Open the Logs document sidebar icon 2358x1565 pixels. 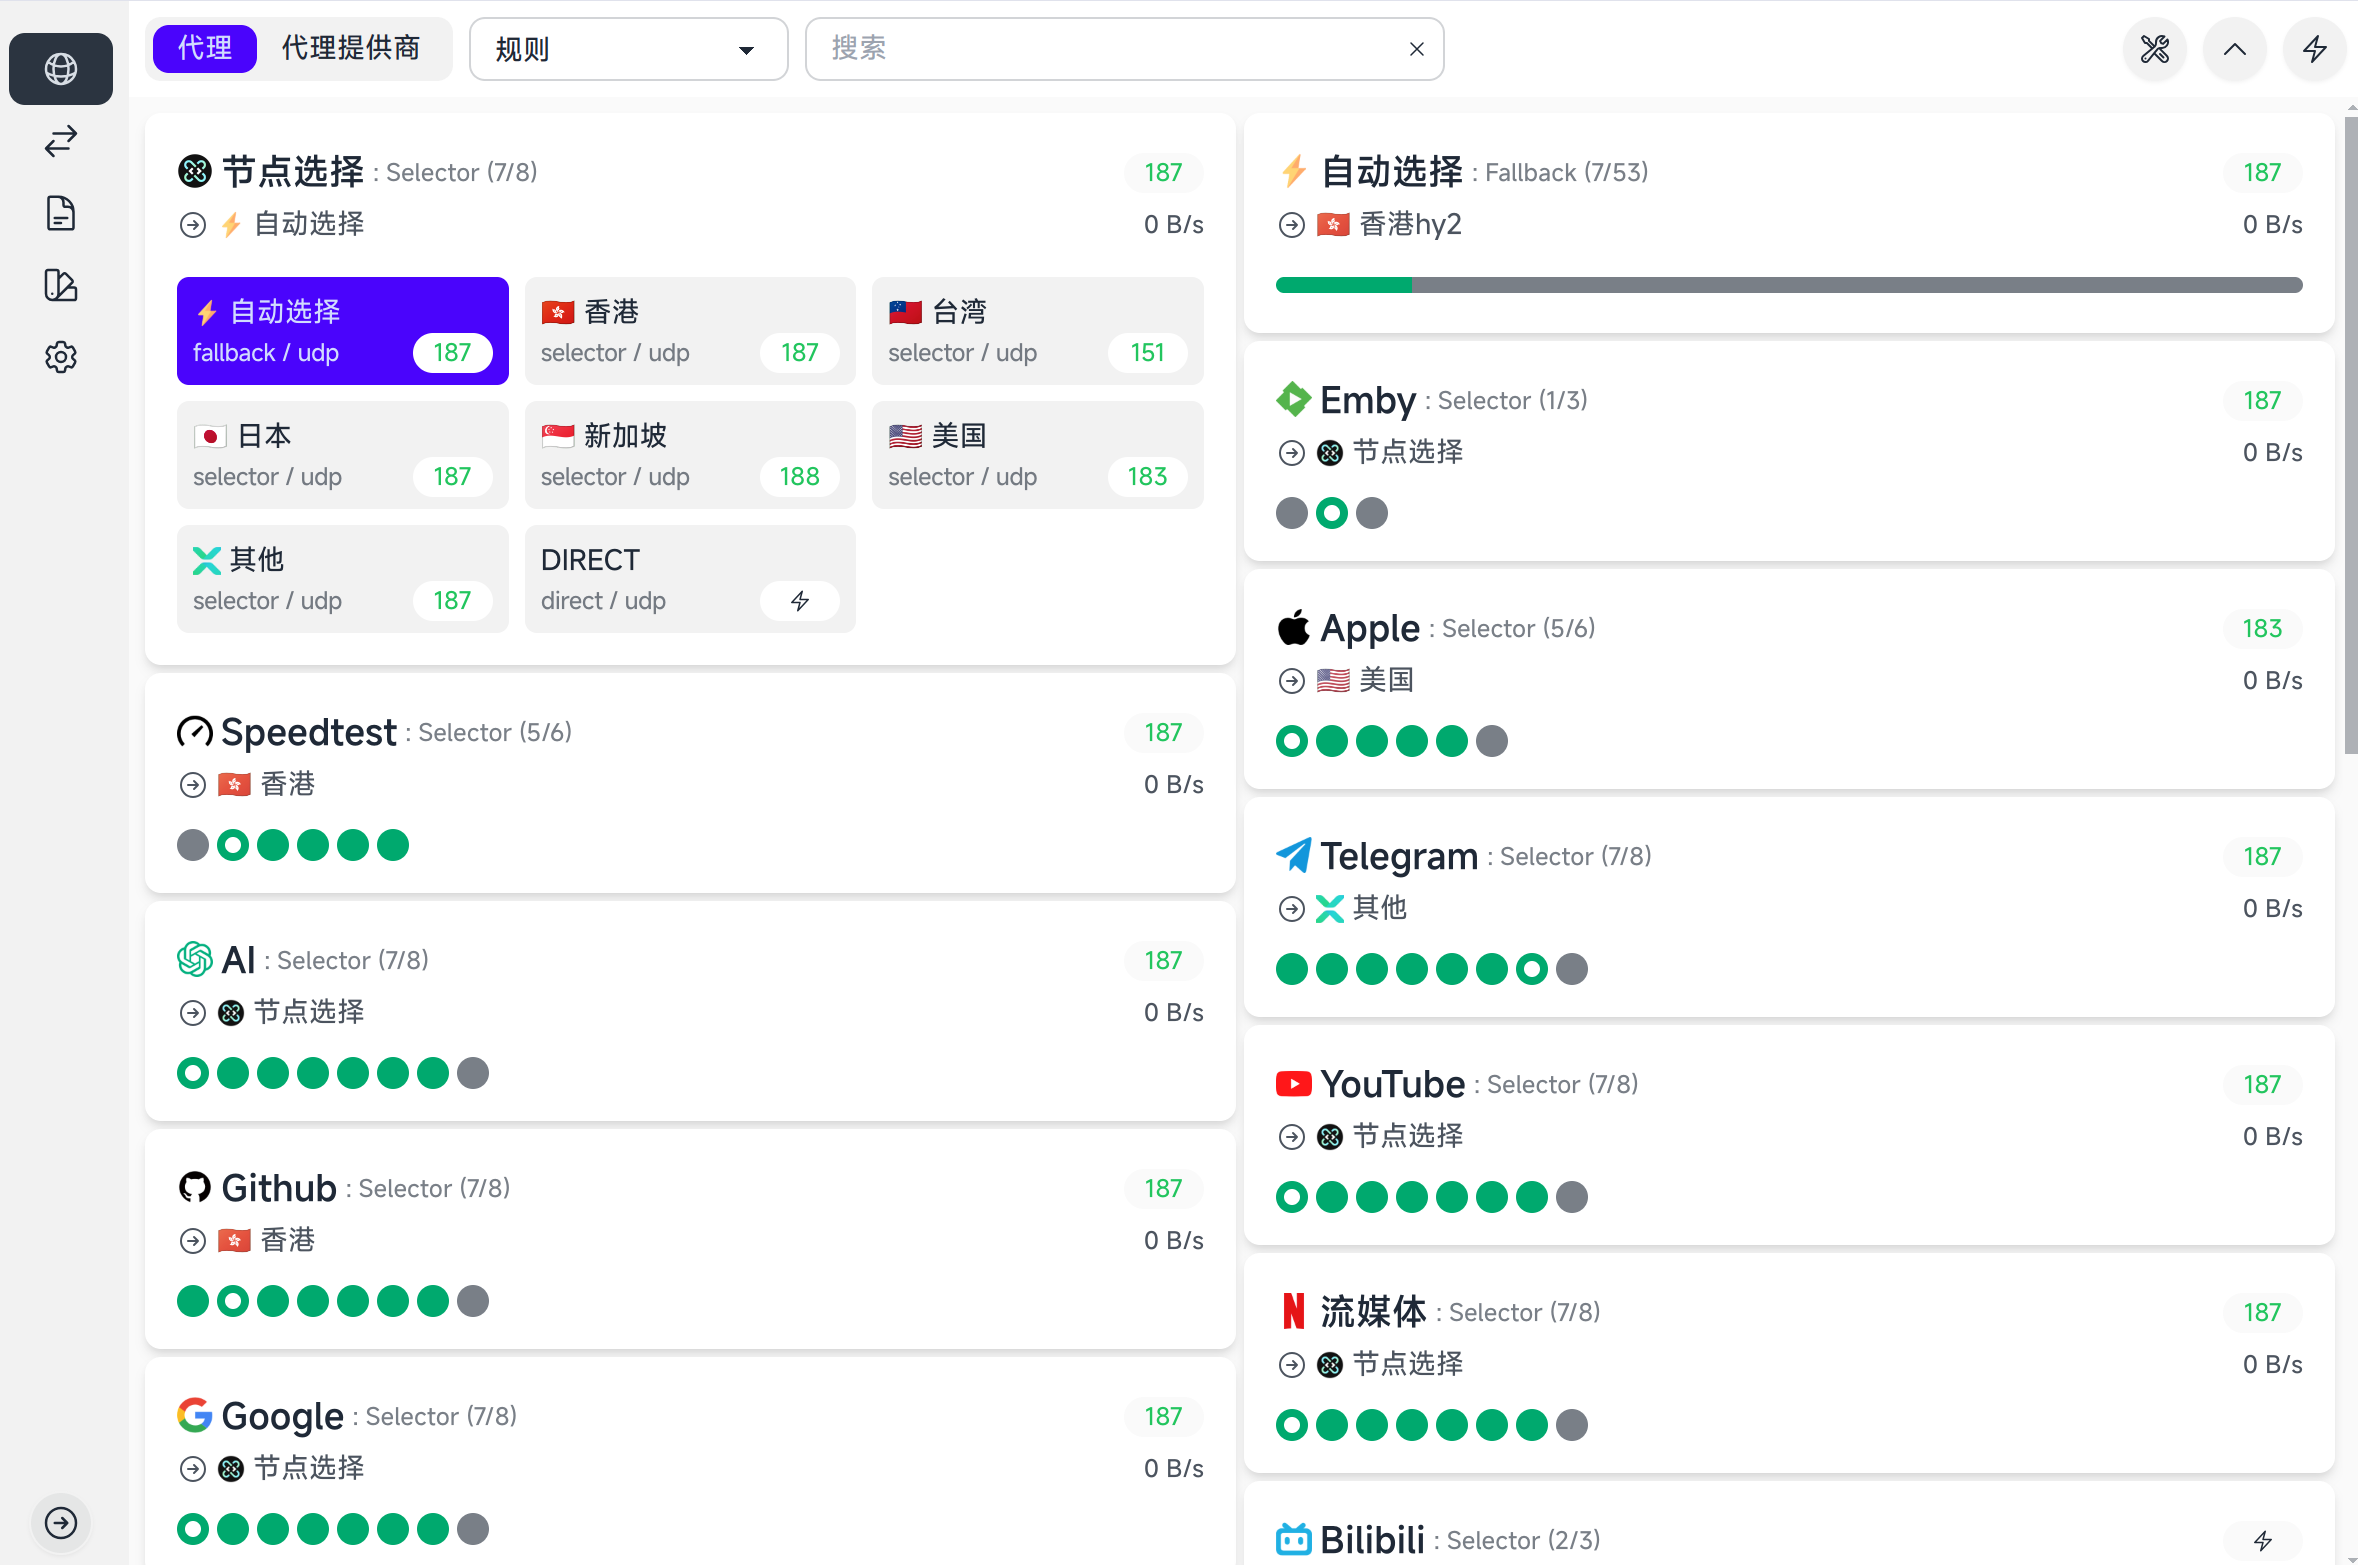(61, 213)
